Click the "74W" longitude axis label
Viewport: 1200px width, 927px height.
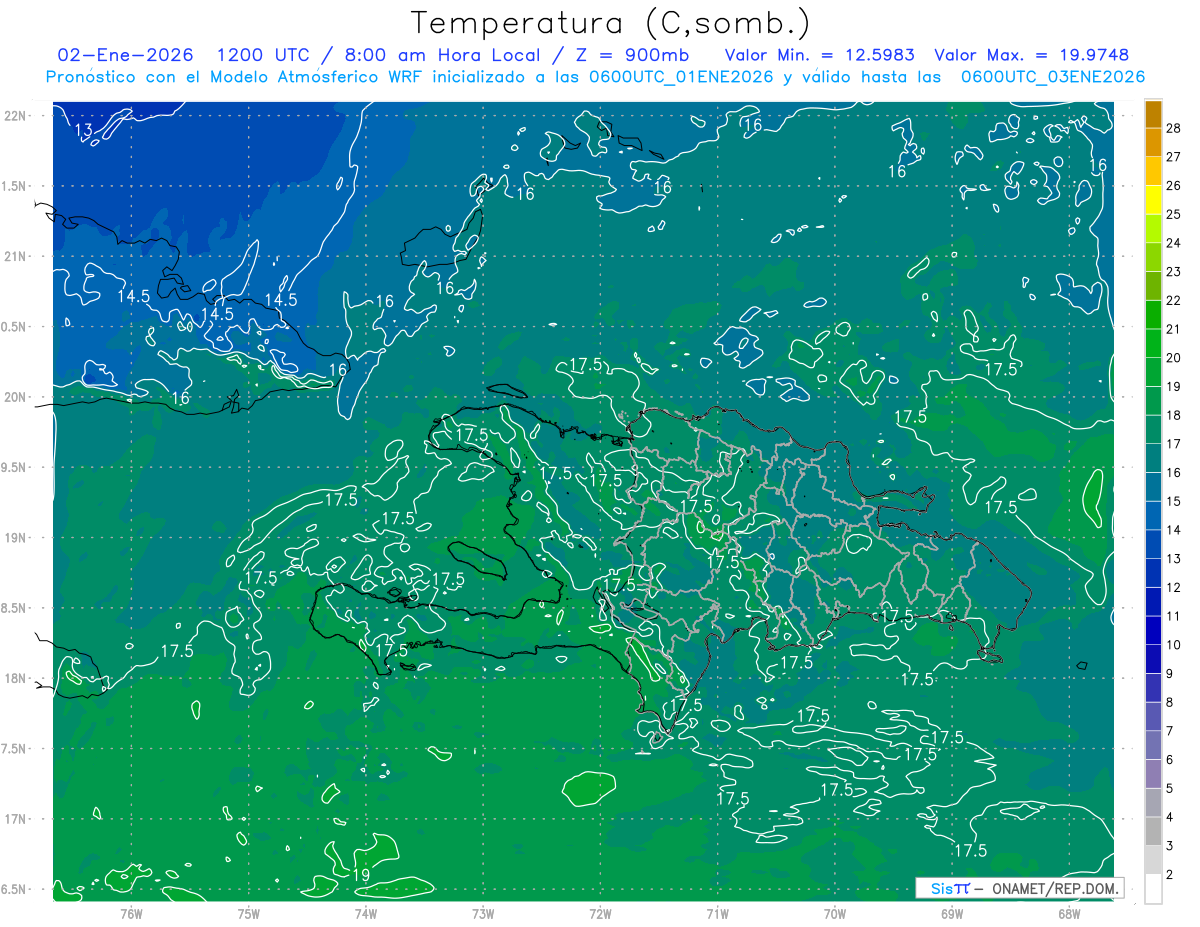click(x=366, y=914)
